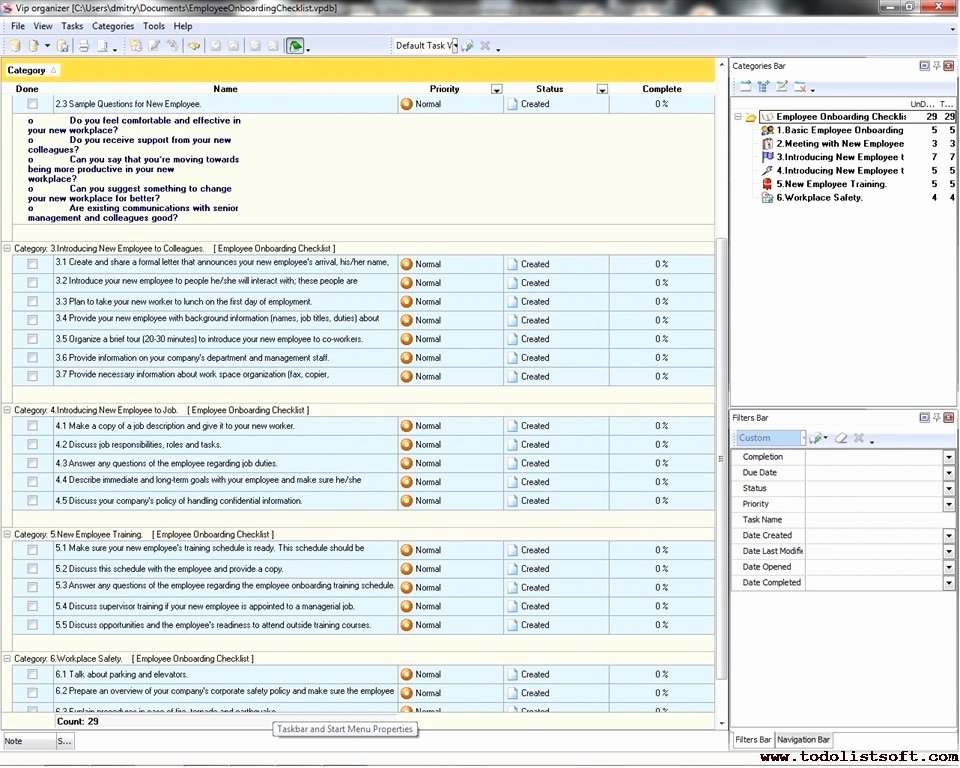Check Done box for task 2.3 Sample Questions
The image size is (960, 768).
click(x=32, y=104)
